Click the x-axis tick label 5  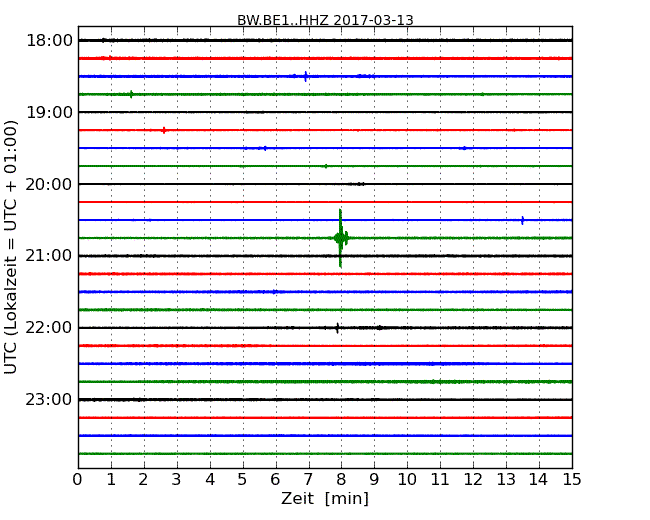pyautogui.click(x=243, y=479)
